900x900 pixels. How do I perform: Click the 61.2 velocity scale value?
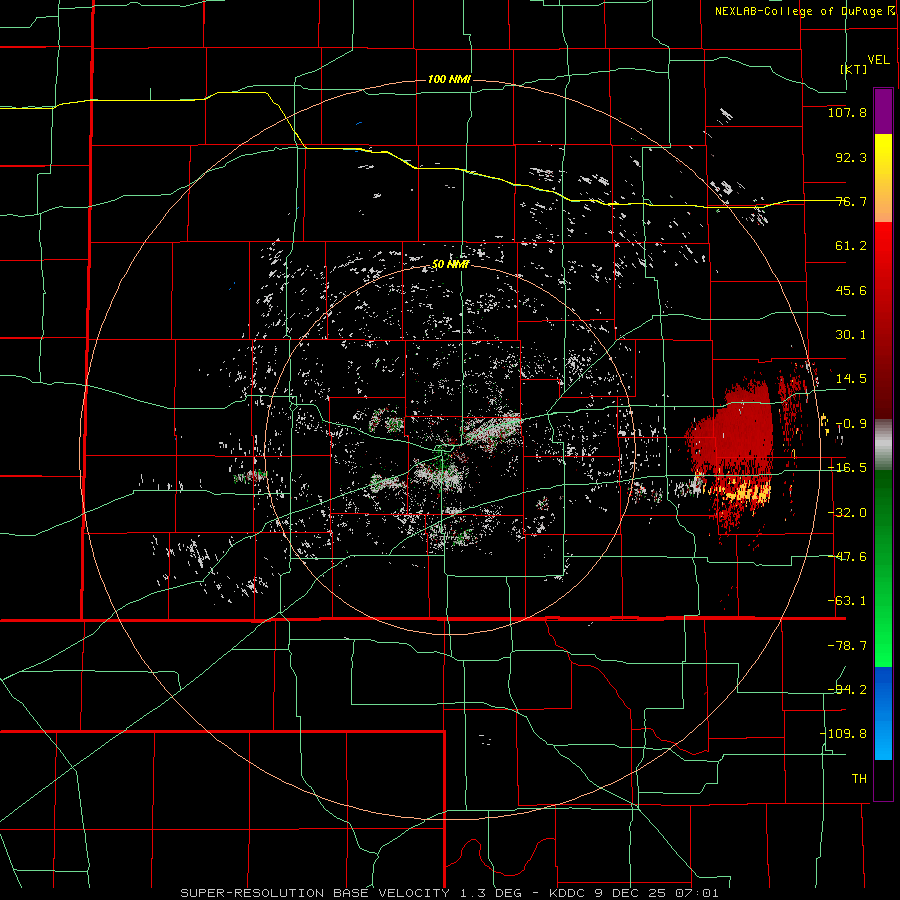[x=851, y=246]
